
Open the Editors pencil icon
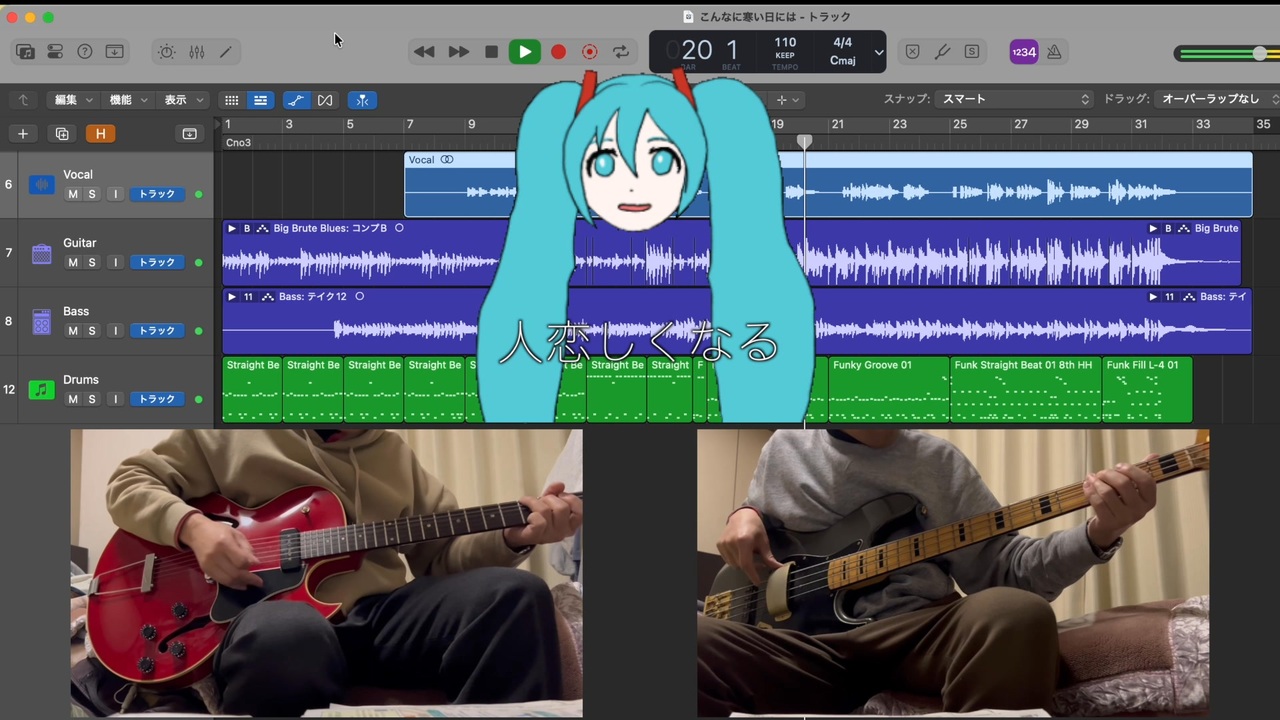coord(226,52)
